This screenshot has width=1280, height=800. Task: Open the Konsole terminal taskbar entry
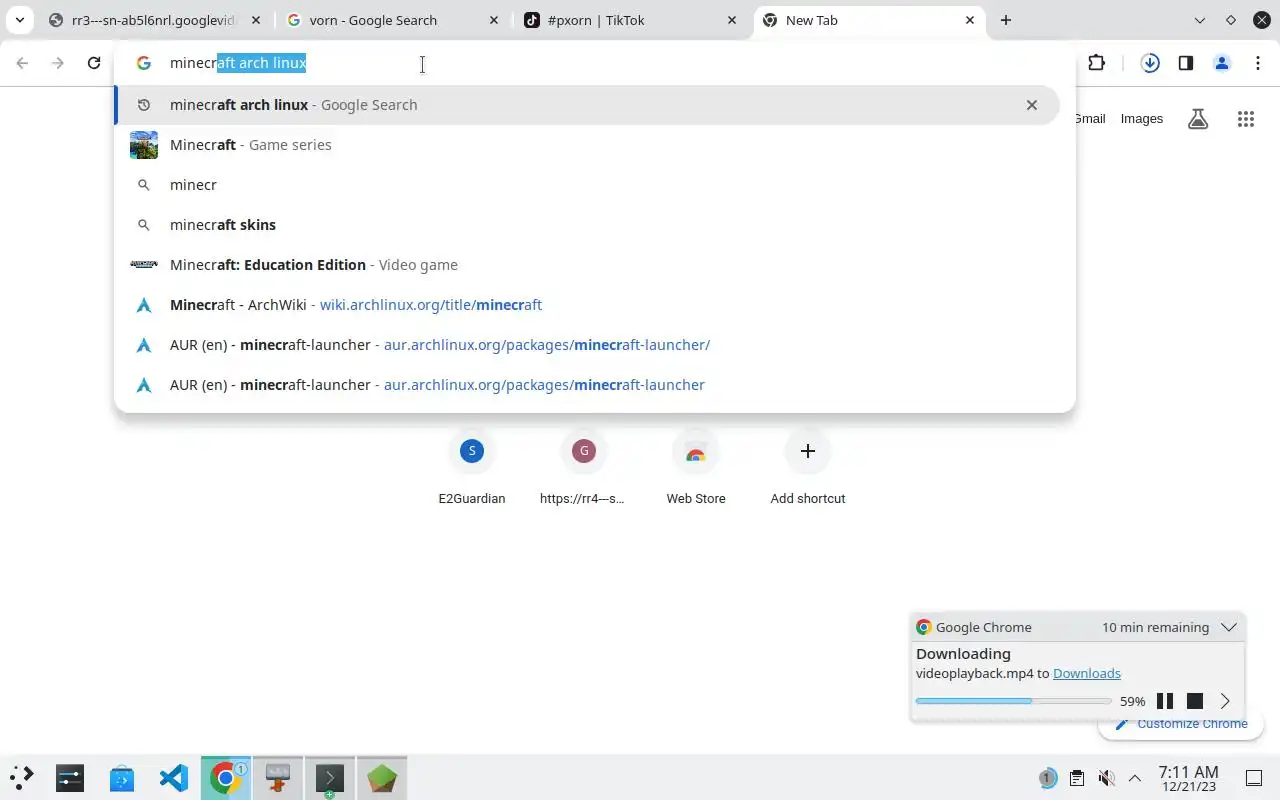[x=330, y=777]
